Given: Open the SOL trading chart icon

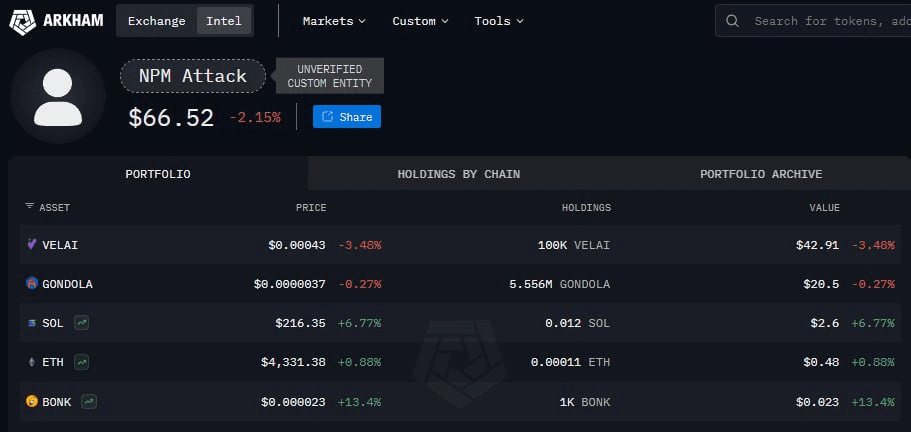Looking at the screenshot, I should click(x=81, y=323).
